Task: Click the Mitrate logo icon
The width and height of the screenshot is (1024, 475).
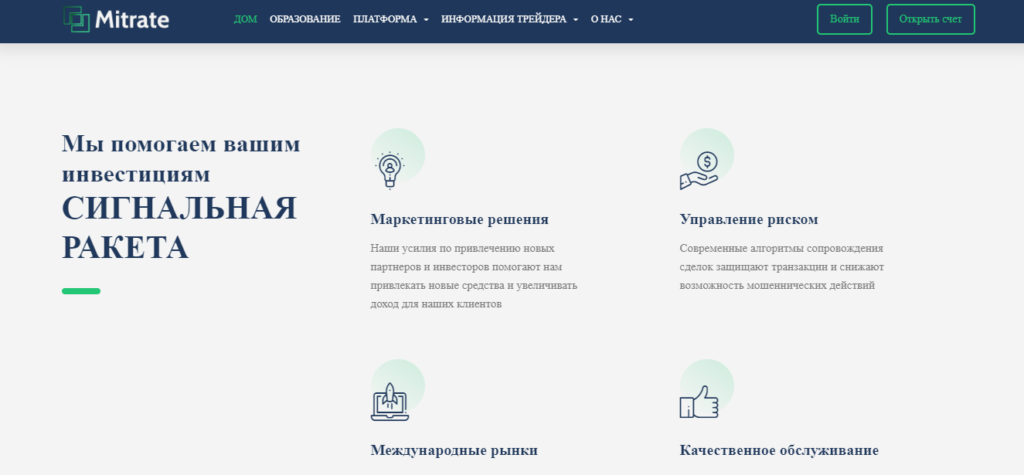Action: point(76,19)
